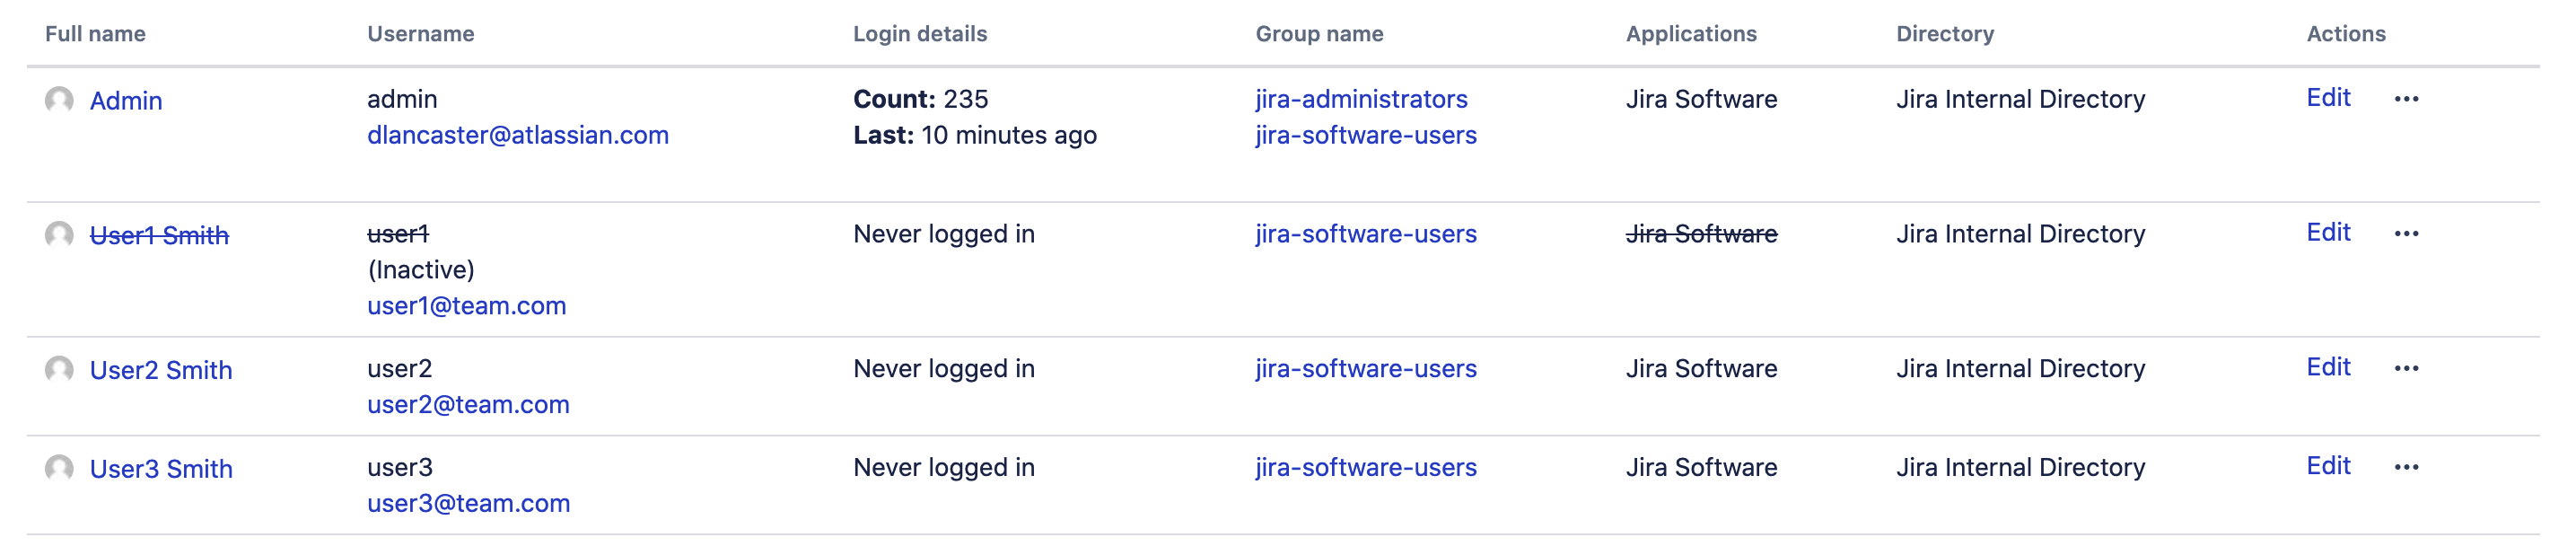Screen dimensions: 2576x555
Task: Click the avatar icon beside User2 Smith
Action: (60, 370)
